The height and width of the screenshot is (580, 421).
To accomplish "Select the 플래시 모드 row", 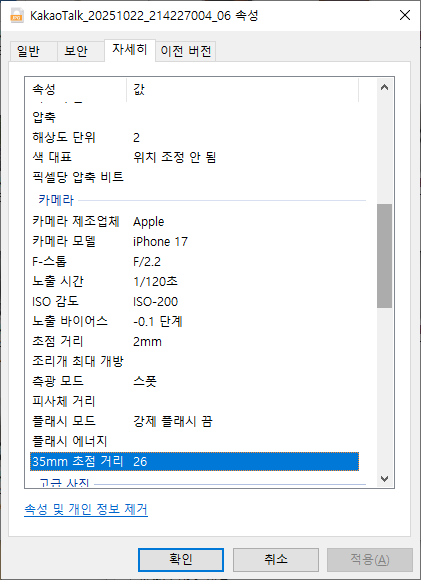I will 194,421.
